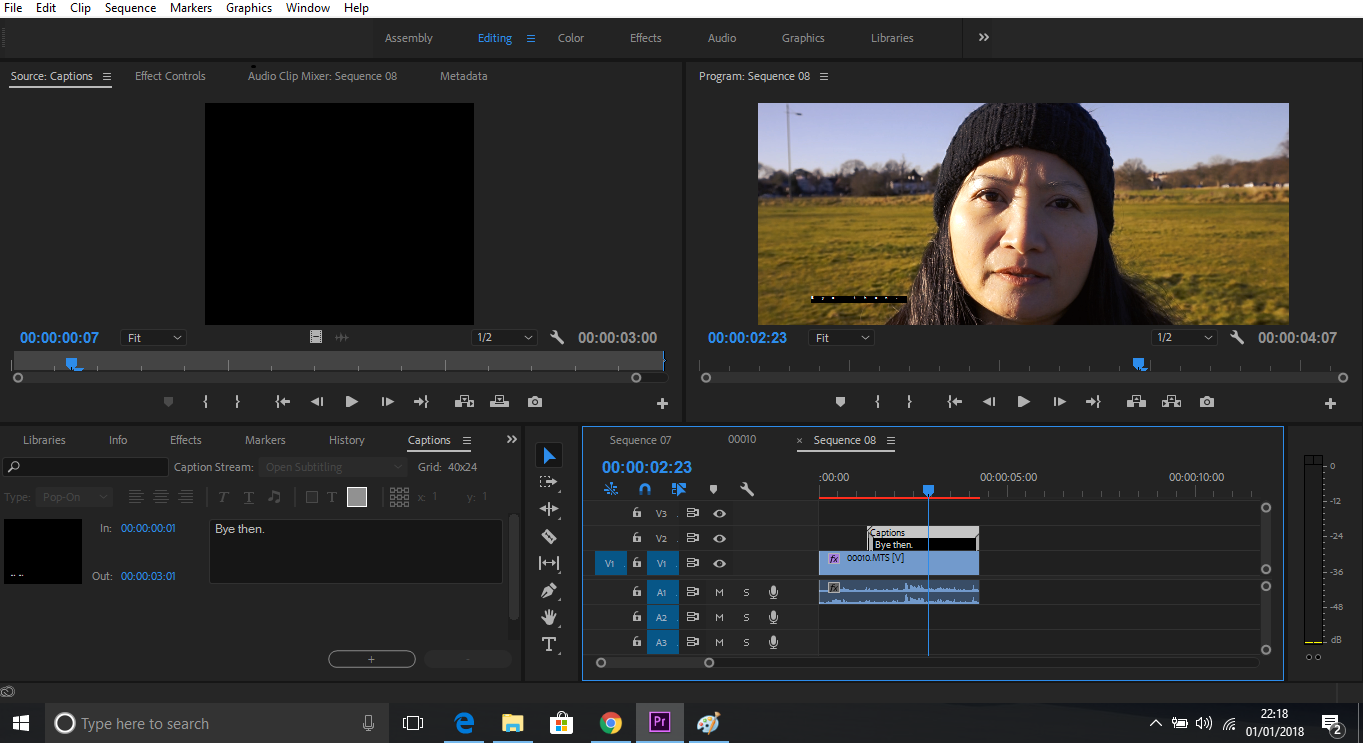Open Program monitor button editor plus
Screen dimensions: 1363x743
(1330, 404)
